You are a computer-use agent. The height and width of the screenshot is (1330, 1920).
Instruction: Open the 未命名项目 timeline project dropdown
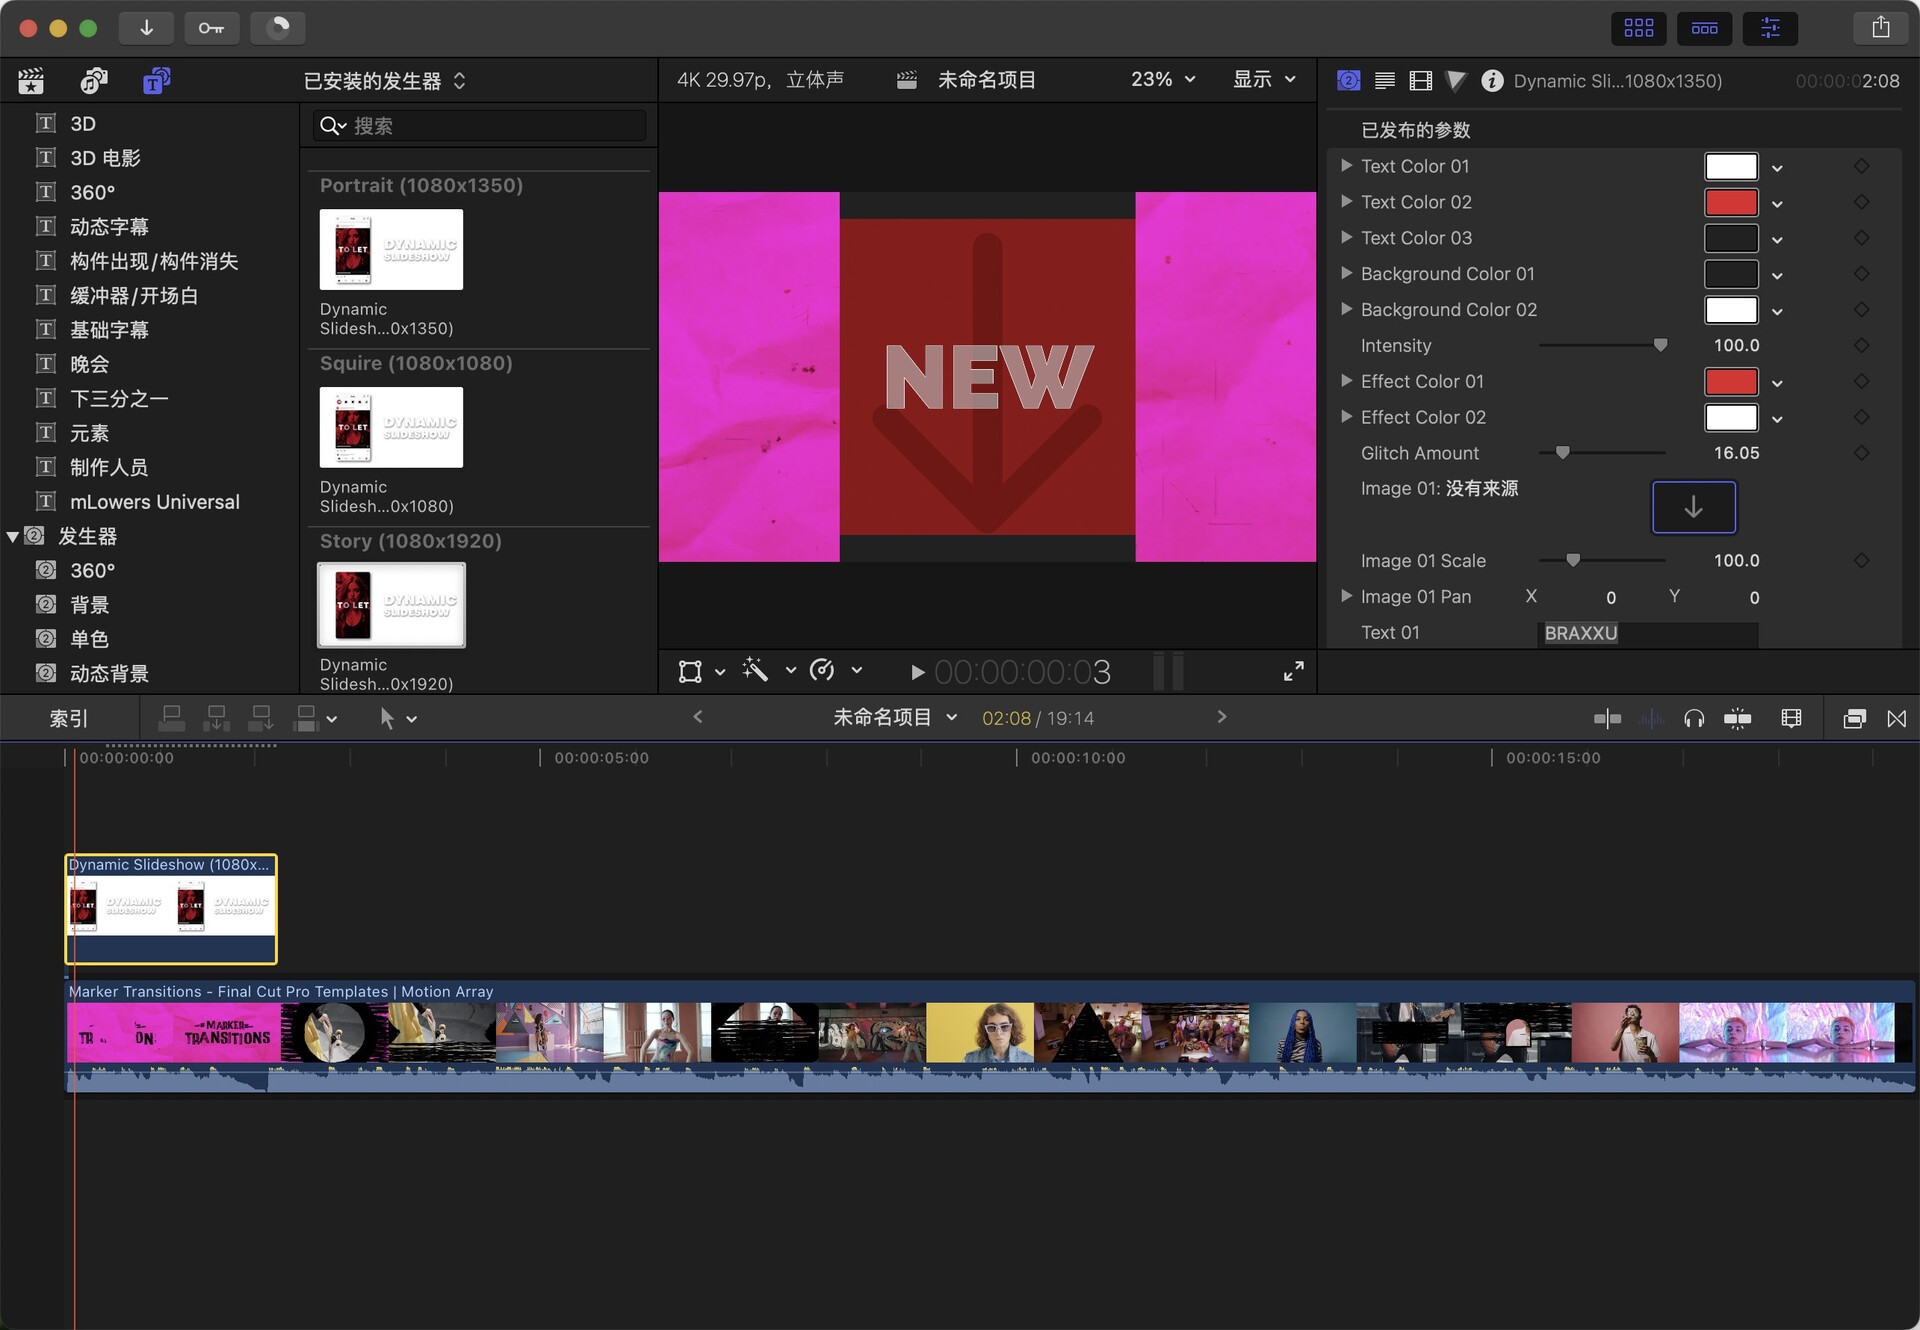(895, 718)
